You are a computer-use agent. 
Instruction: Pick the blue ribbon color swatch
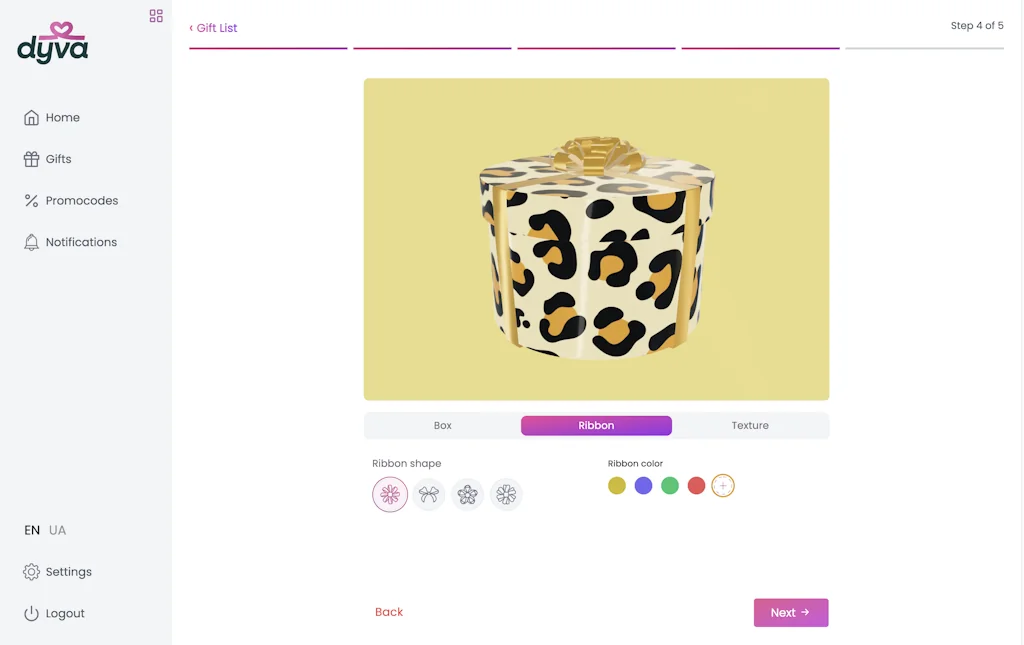[643, 485]
